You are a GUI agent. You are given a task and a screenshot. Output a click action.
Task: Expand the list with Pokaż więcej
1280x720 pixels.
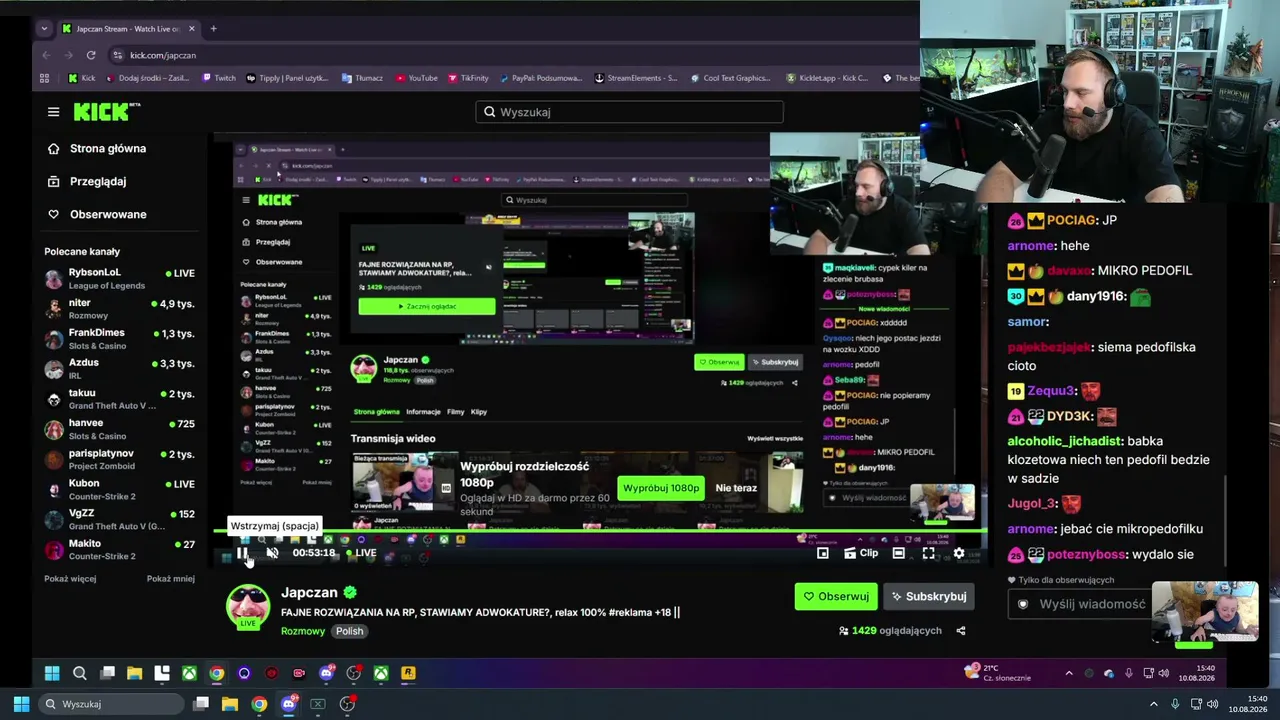click(x=70, y=579)
